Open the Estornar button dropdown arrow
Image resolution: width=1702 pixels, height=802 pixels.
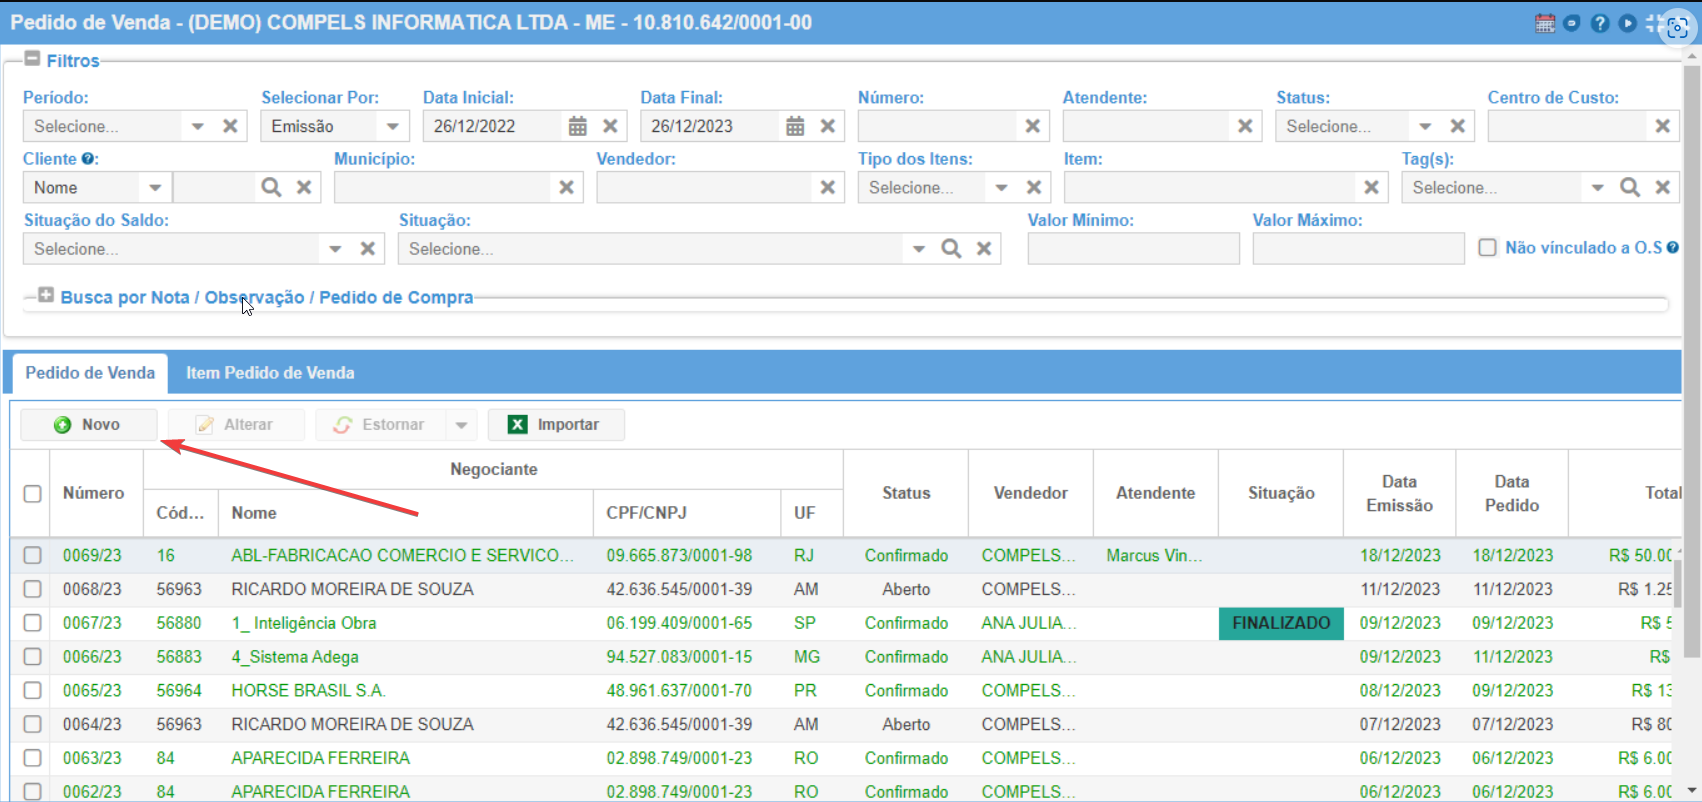pos(461,425)
